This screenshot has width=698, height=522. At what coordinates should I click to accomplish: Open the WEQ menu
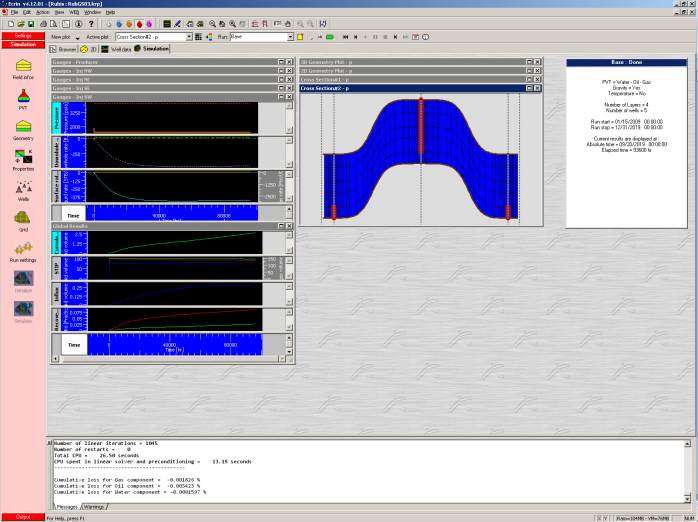click(x=73, y=12)
